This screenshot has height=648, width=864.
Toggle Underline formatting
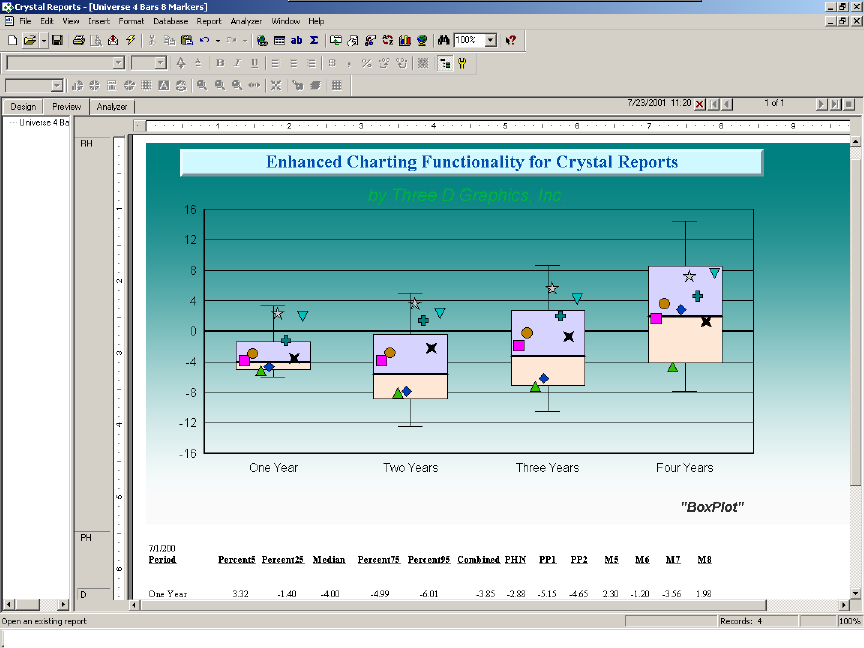255,63
